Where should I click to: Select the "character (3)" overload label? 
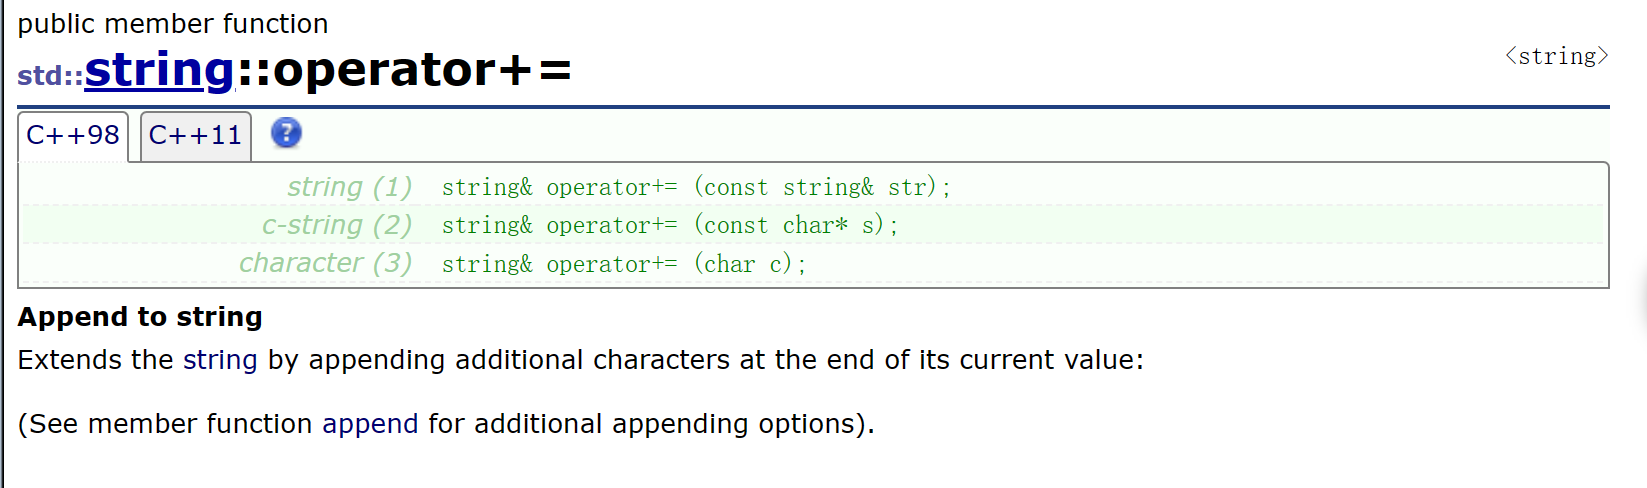tap(326, 263)
